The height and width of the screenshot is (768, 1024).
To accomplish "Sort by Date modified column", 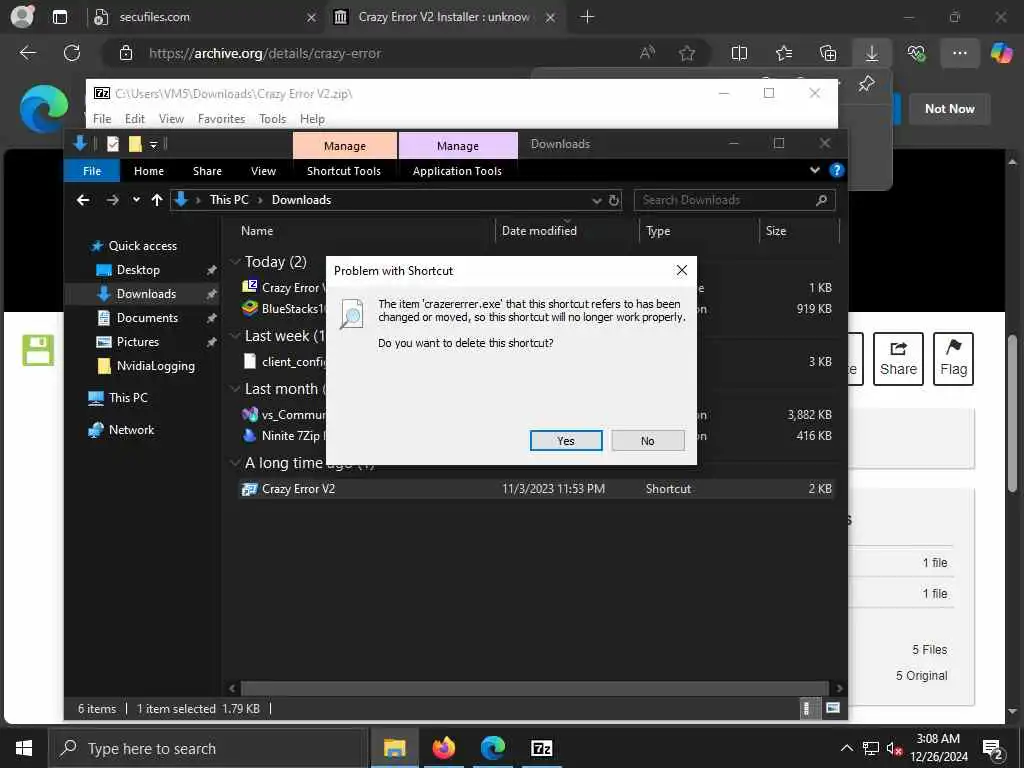I will (539, 231).
